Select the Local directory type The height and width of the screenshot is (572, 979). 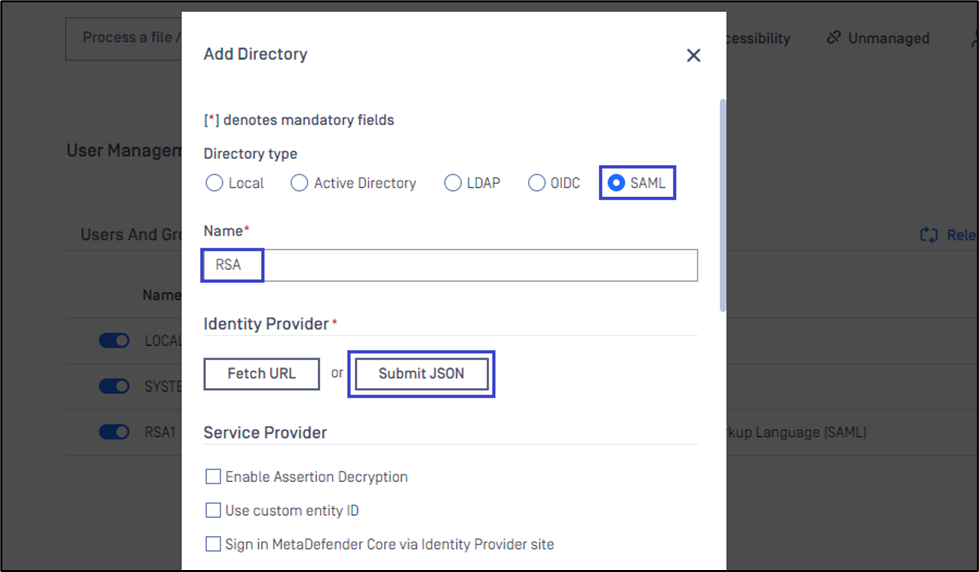pyautogui.click(x=215, y=183)
